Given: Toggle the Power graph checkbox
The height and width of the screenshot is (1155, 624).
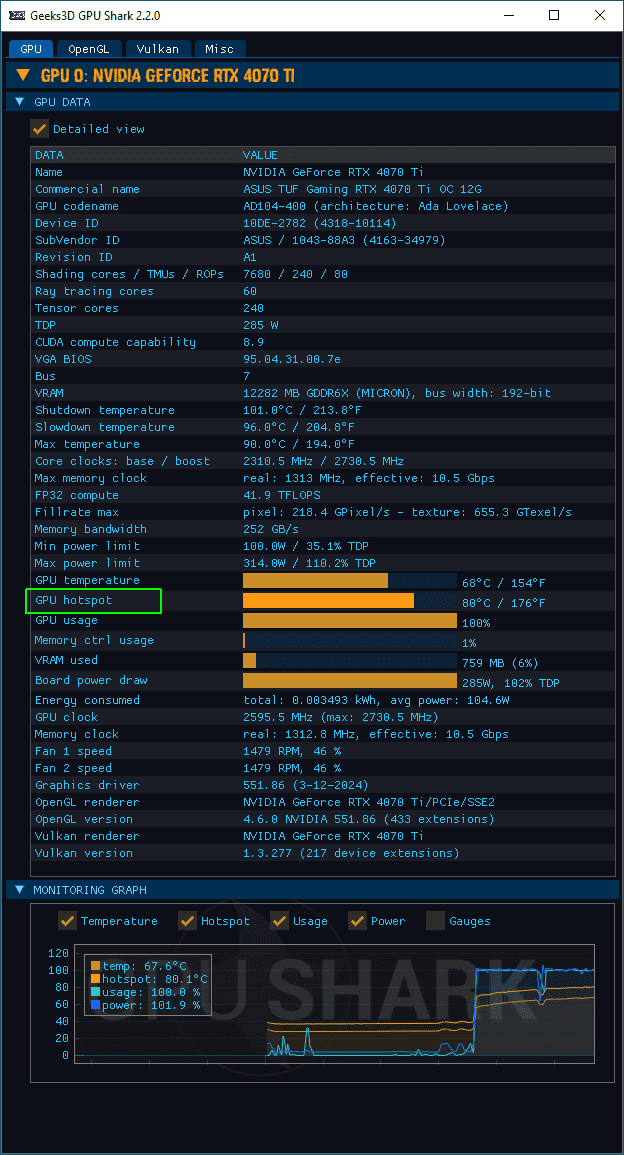Looking at the screenshot, I should [x=358, y=921].
